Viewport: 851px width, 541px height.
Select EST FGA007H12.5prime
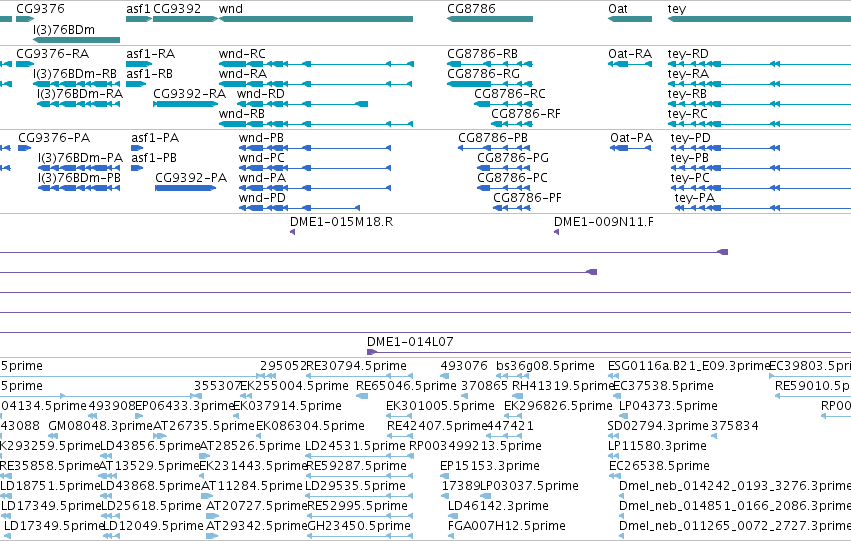506,526
